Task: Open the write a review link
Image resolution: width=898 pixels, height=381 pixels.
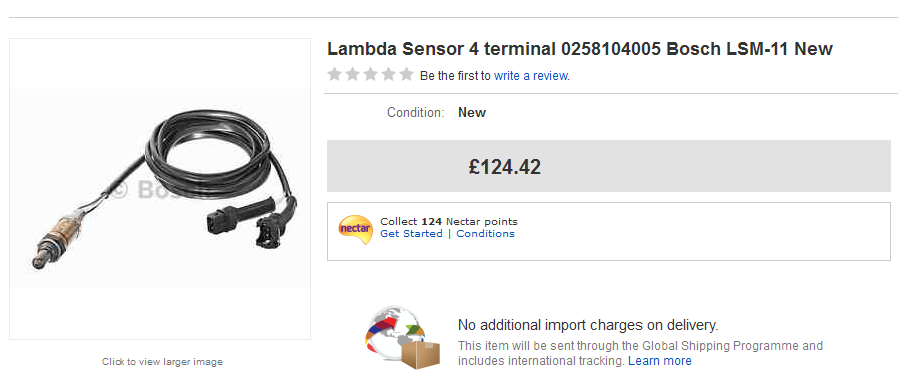Action: pos(531,76)
